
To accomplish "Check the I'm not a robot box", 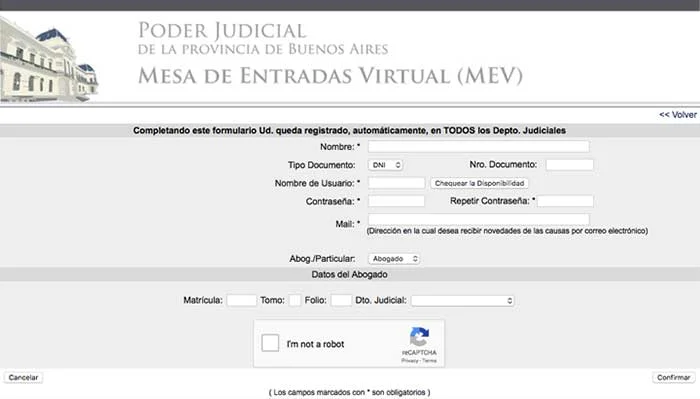I will pos(270,343).
